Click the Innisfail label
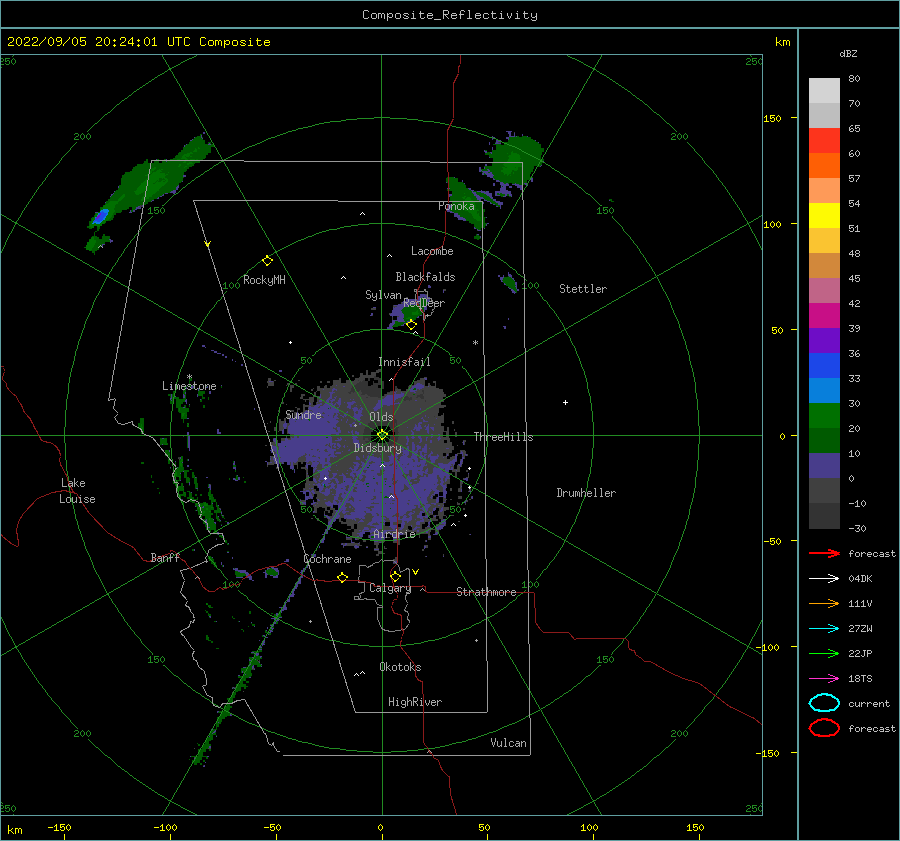Viewport: 900px width, 841px height. coord(404,362)
